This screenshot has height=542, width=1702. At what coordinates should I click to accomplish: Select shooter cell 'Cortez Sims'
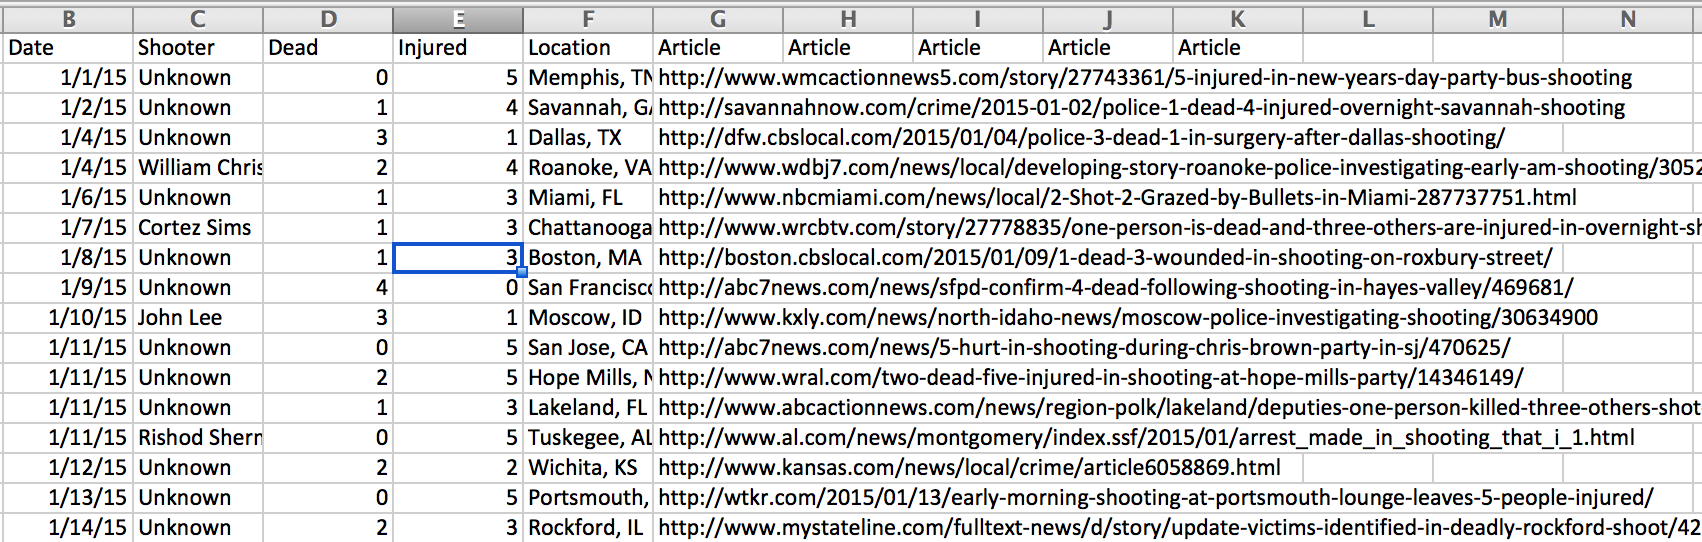pyautogui.click(x=198, y=228)
